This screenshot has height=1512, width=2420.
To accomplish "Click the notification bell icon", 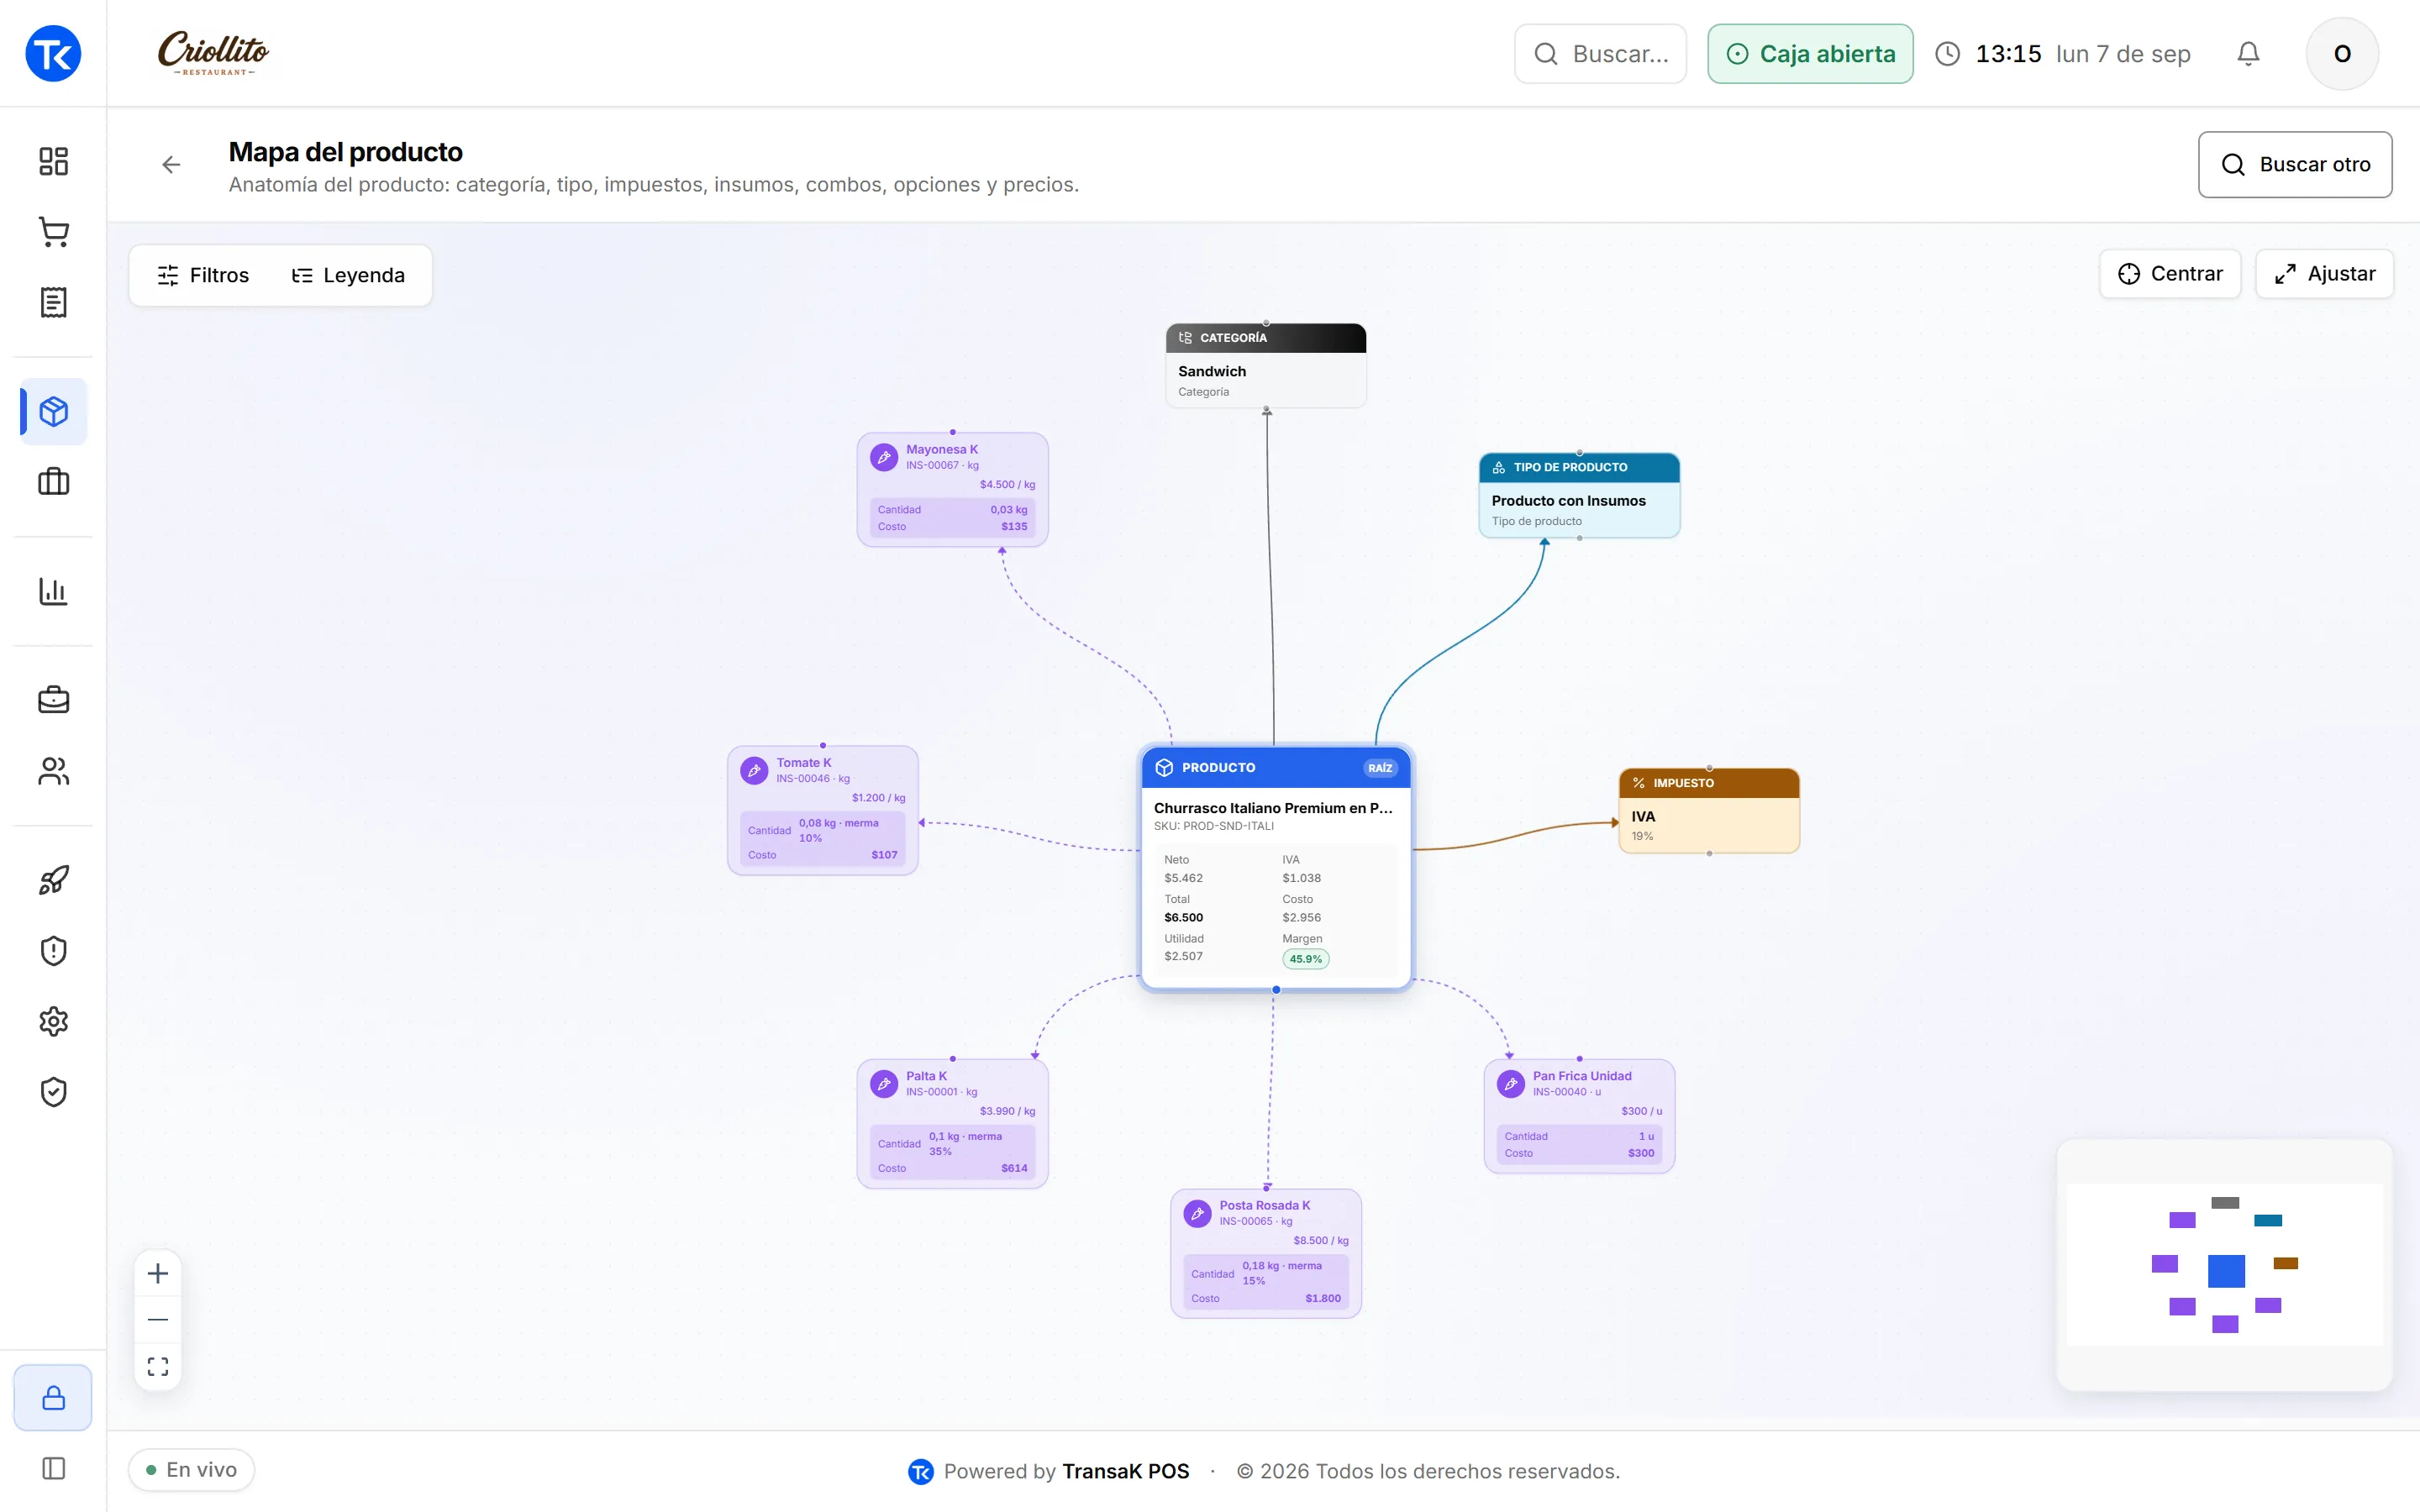I will tap(2248, 54).
